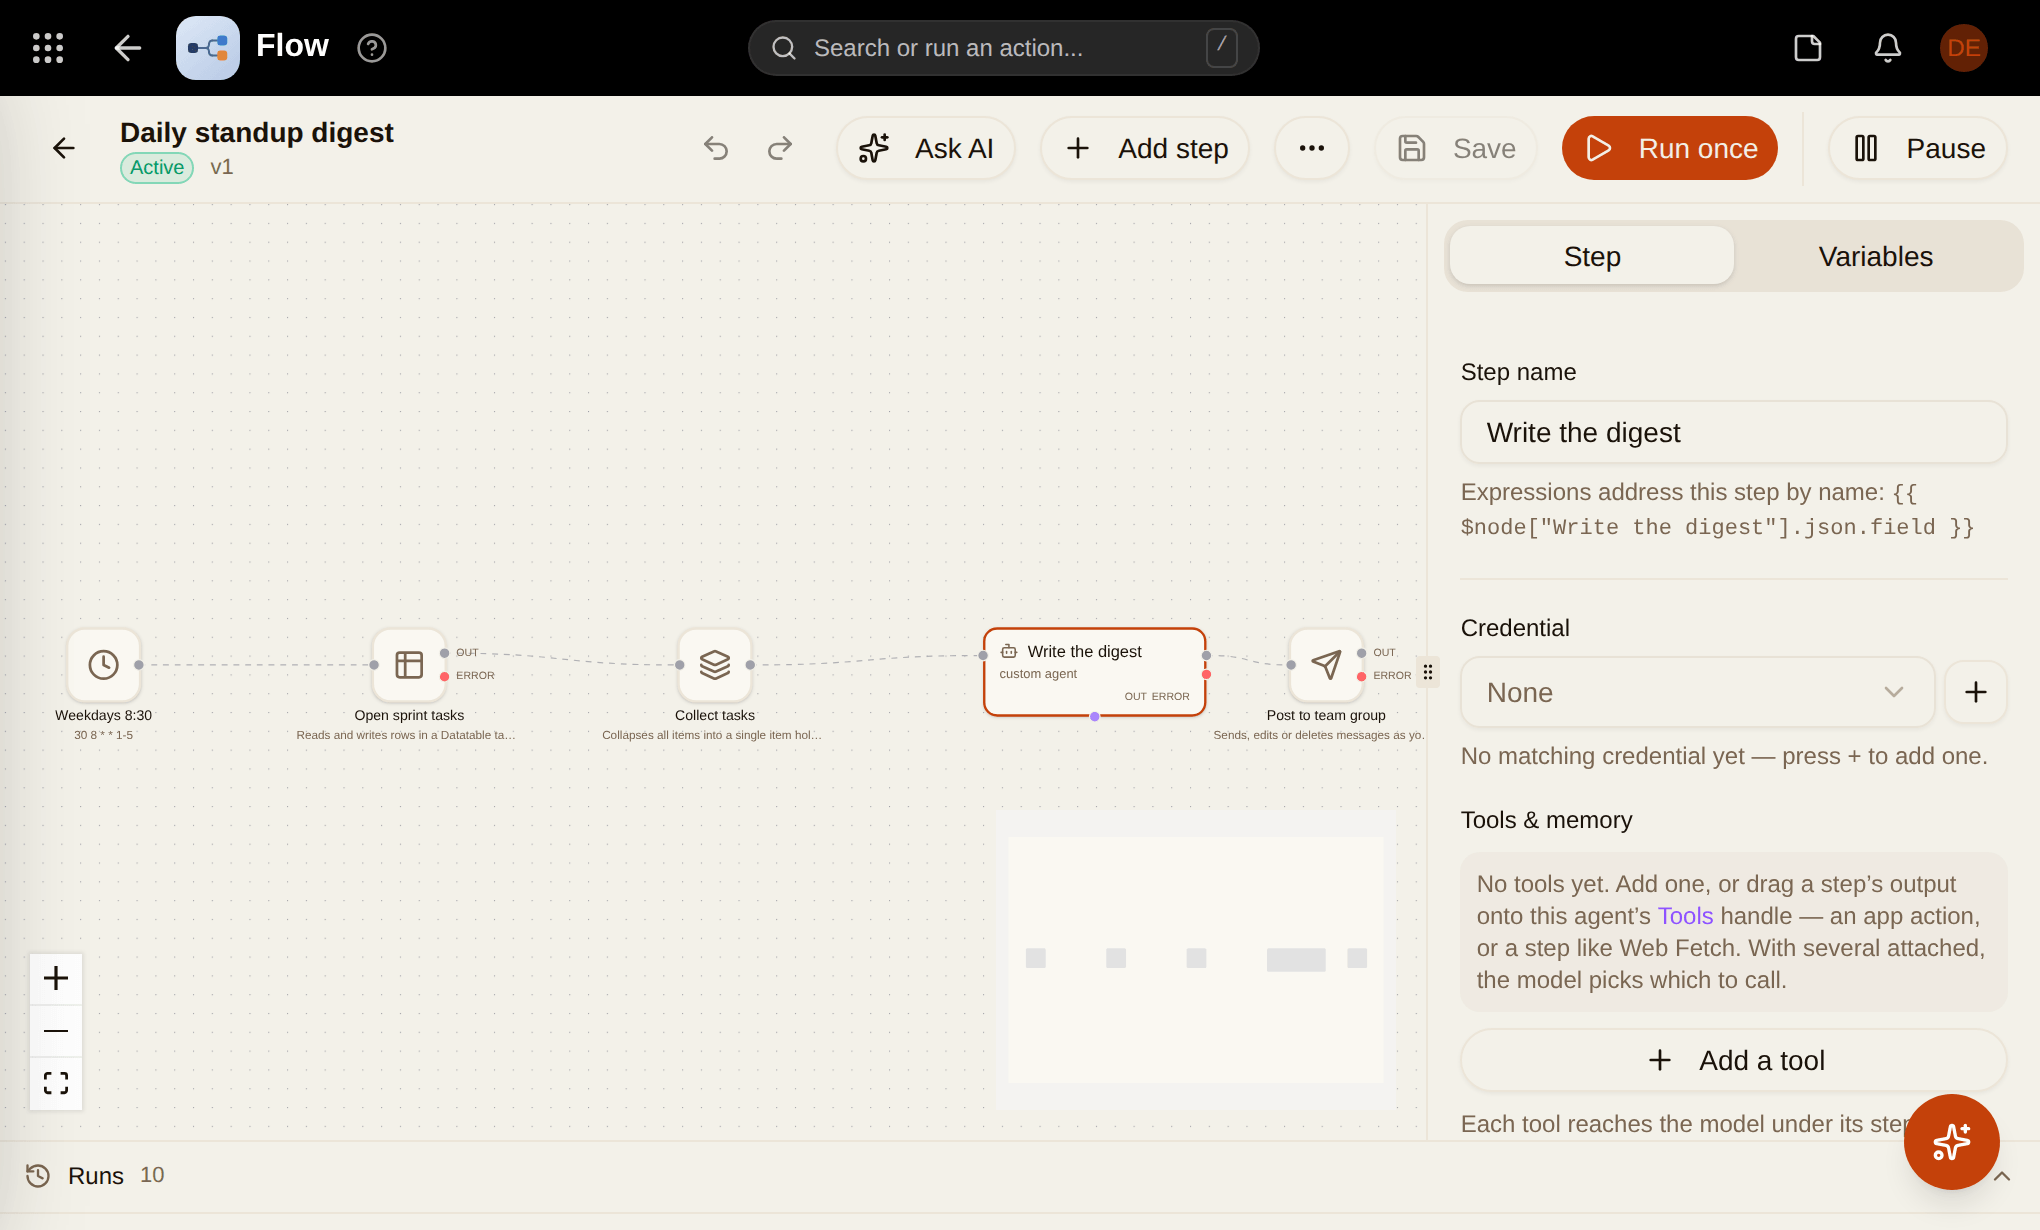2040x1230 pixels.
Task: Expand the Runs panel chevron
Action: 2003,1176
